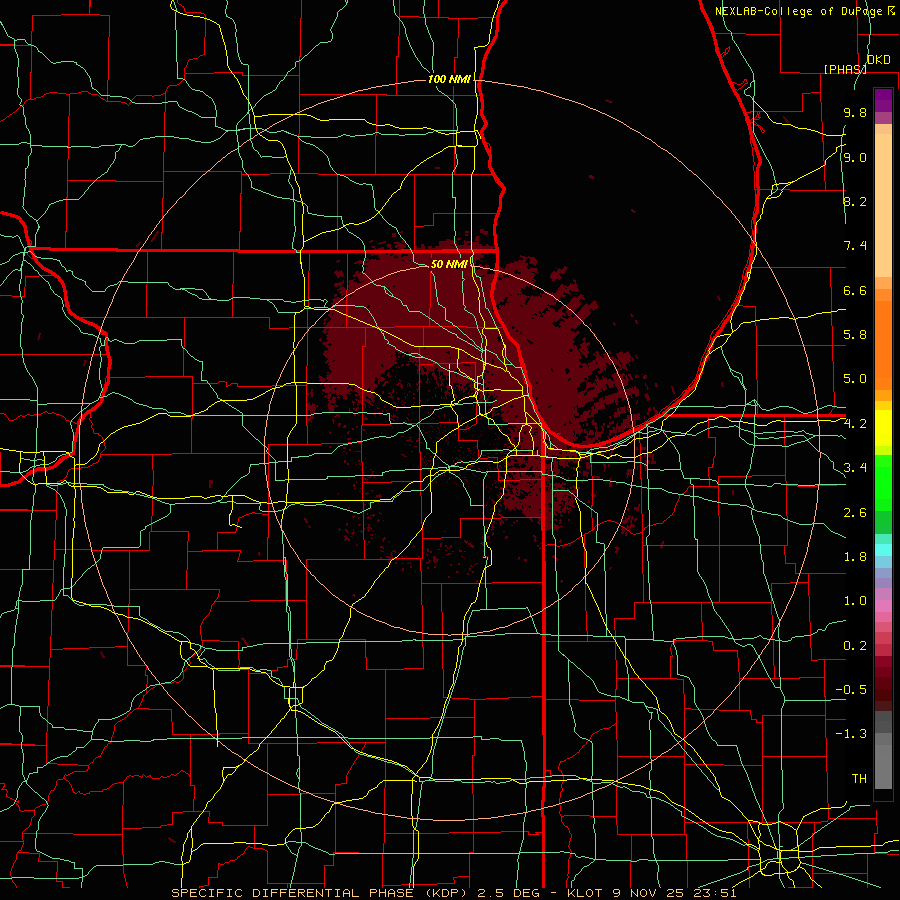
Task: Click the 1.0 color scale value
Action: coord(855,601)
